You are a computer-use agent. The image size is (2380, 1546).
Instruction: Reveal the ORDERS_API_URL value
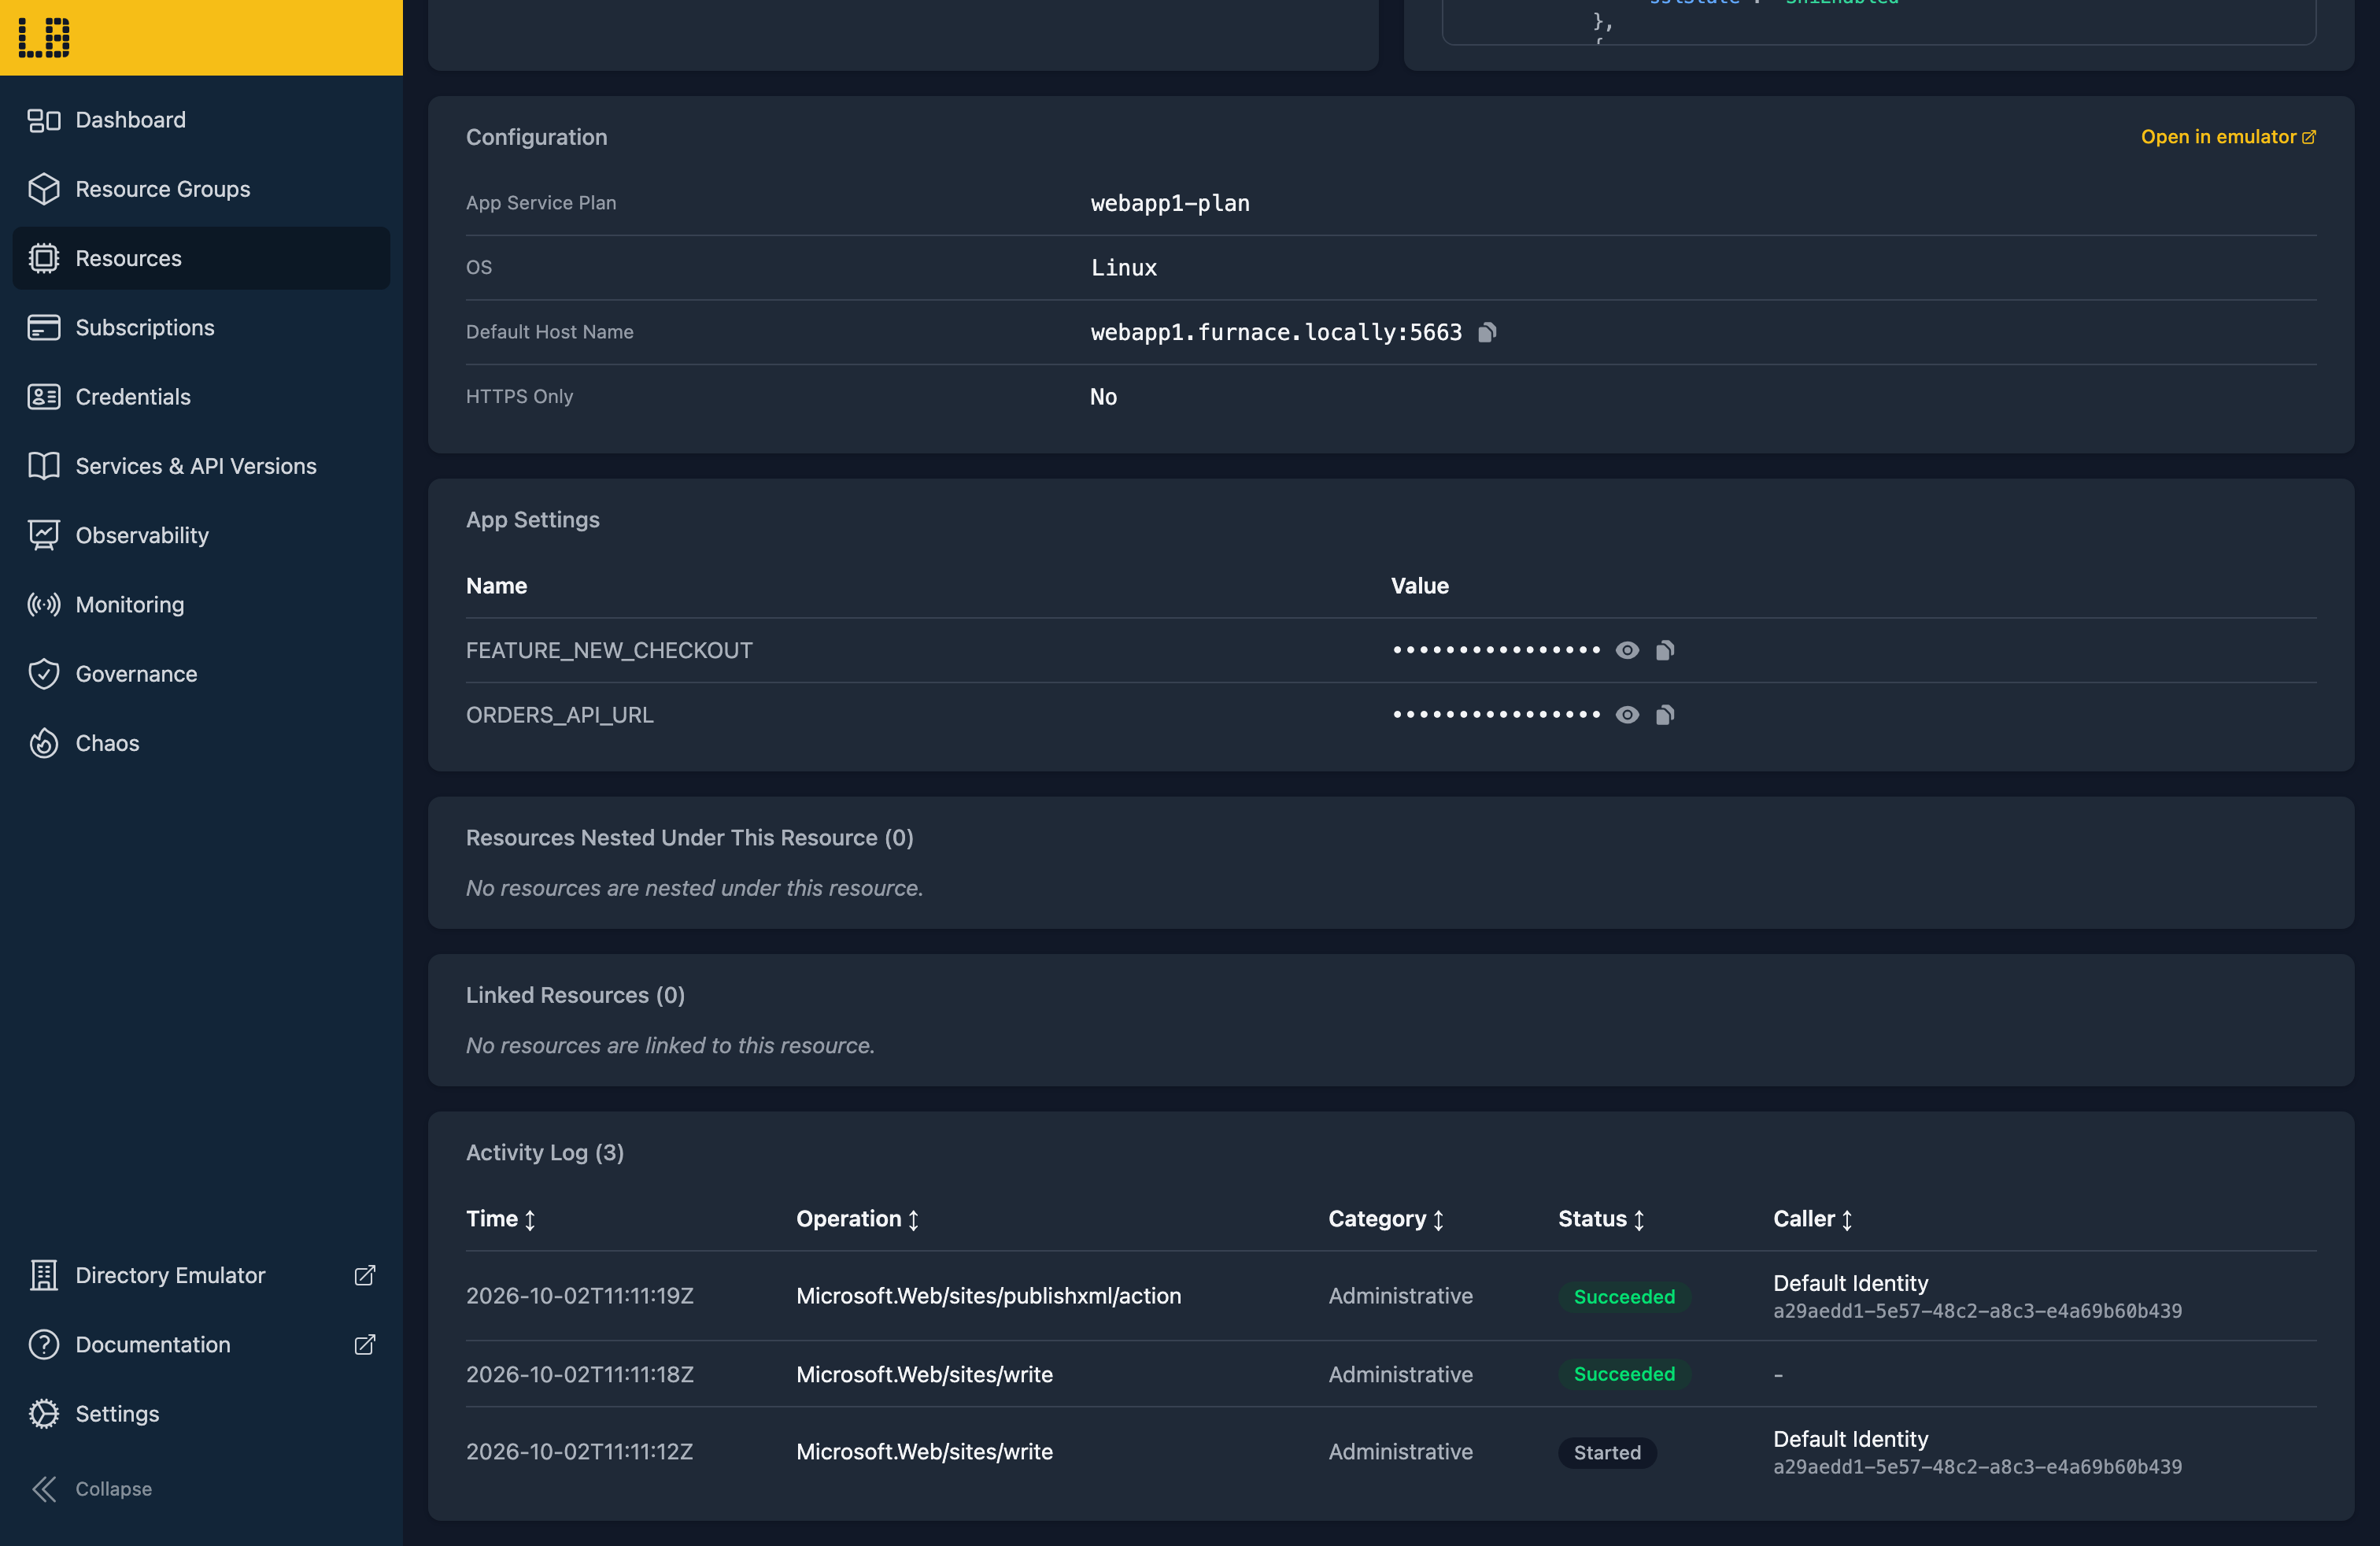coord(1627,715)
